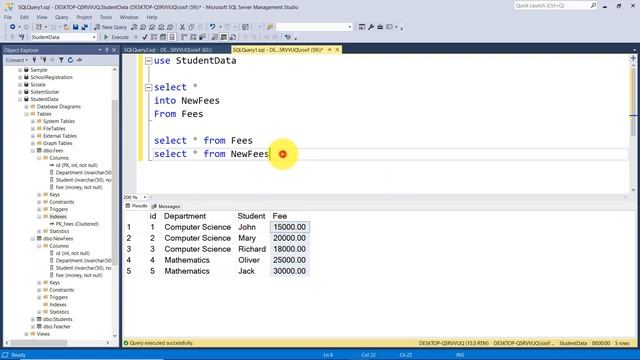
Task: Select the Results tab
Action: pos(137,206)
